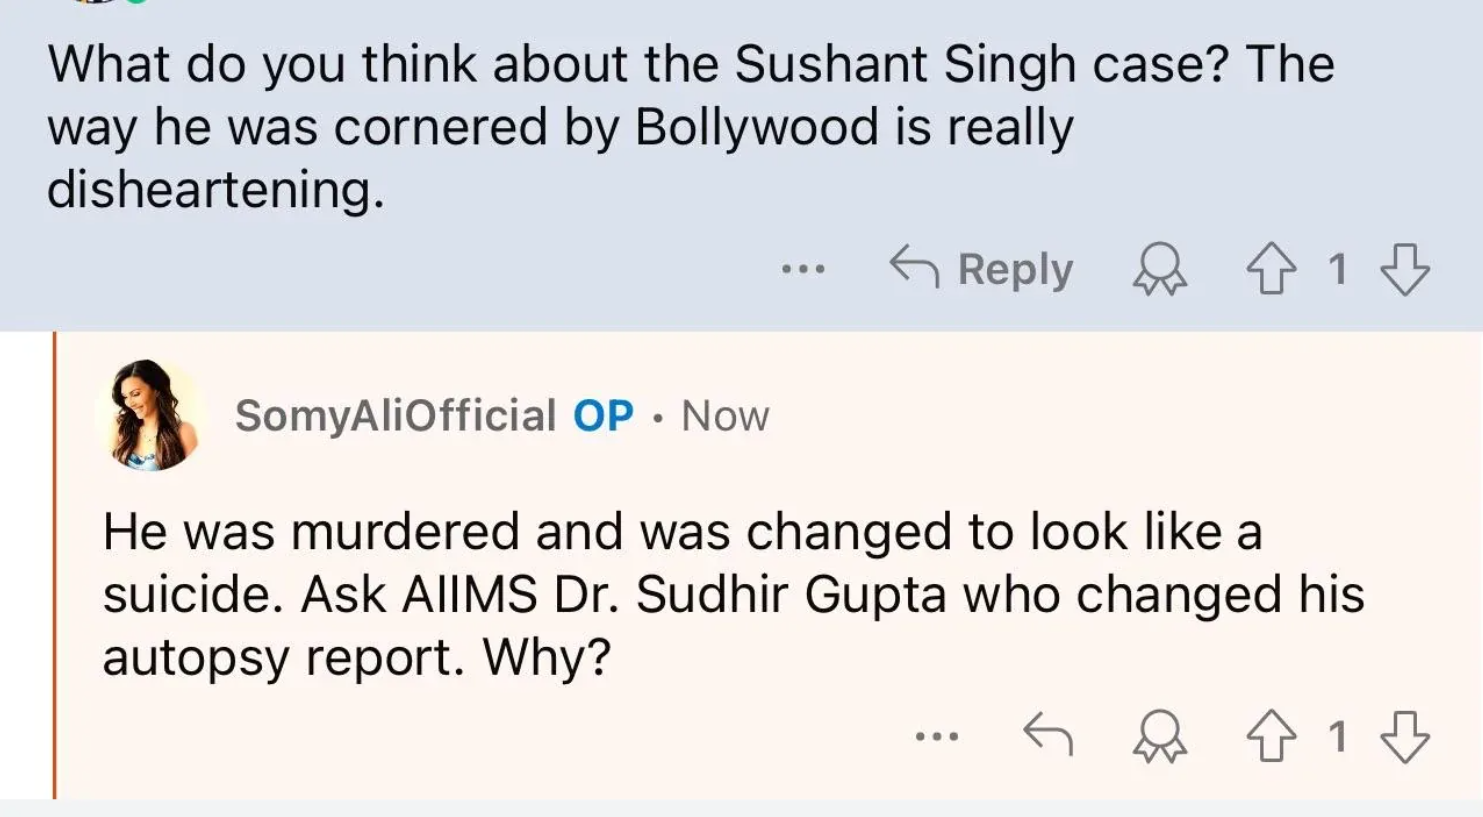
Task: Downvote the Sushant Singh case comment
Action: [x=1405, y=269]
